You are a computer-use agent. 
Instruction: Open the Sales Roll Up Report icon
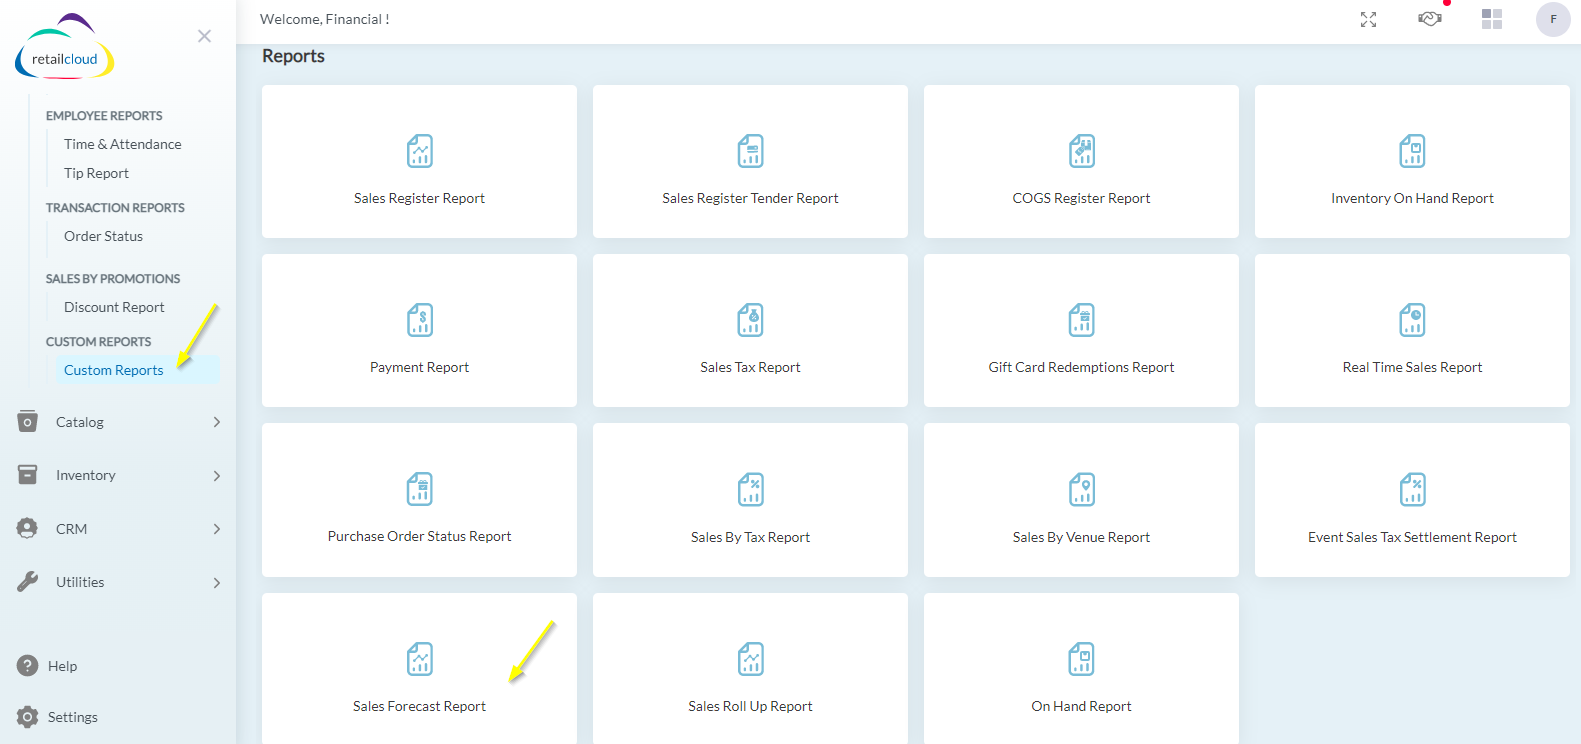tap(750, 659)
